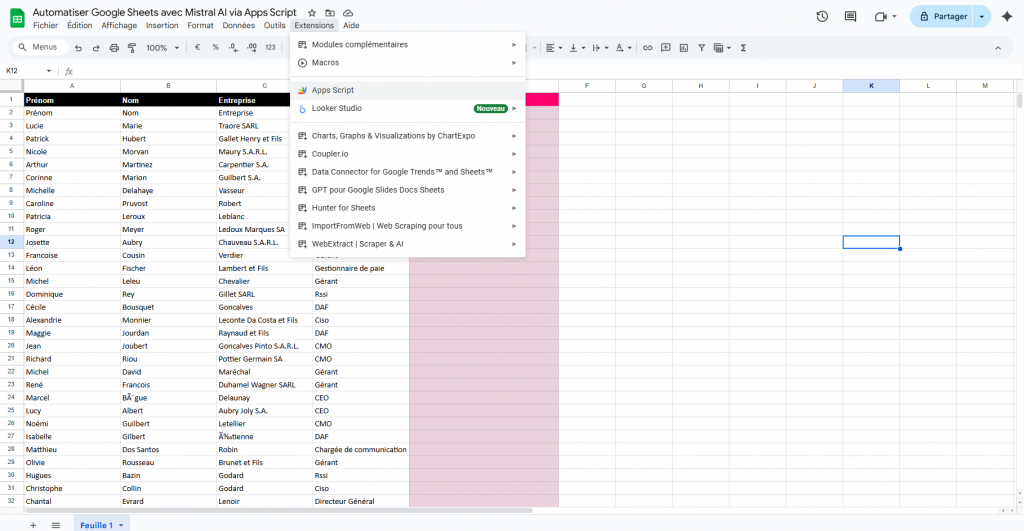Click the Partager share button
The image size is (1024, 531).
pos(942,17)
